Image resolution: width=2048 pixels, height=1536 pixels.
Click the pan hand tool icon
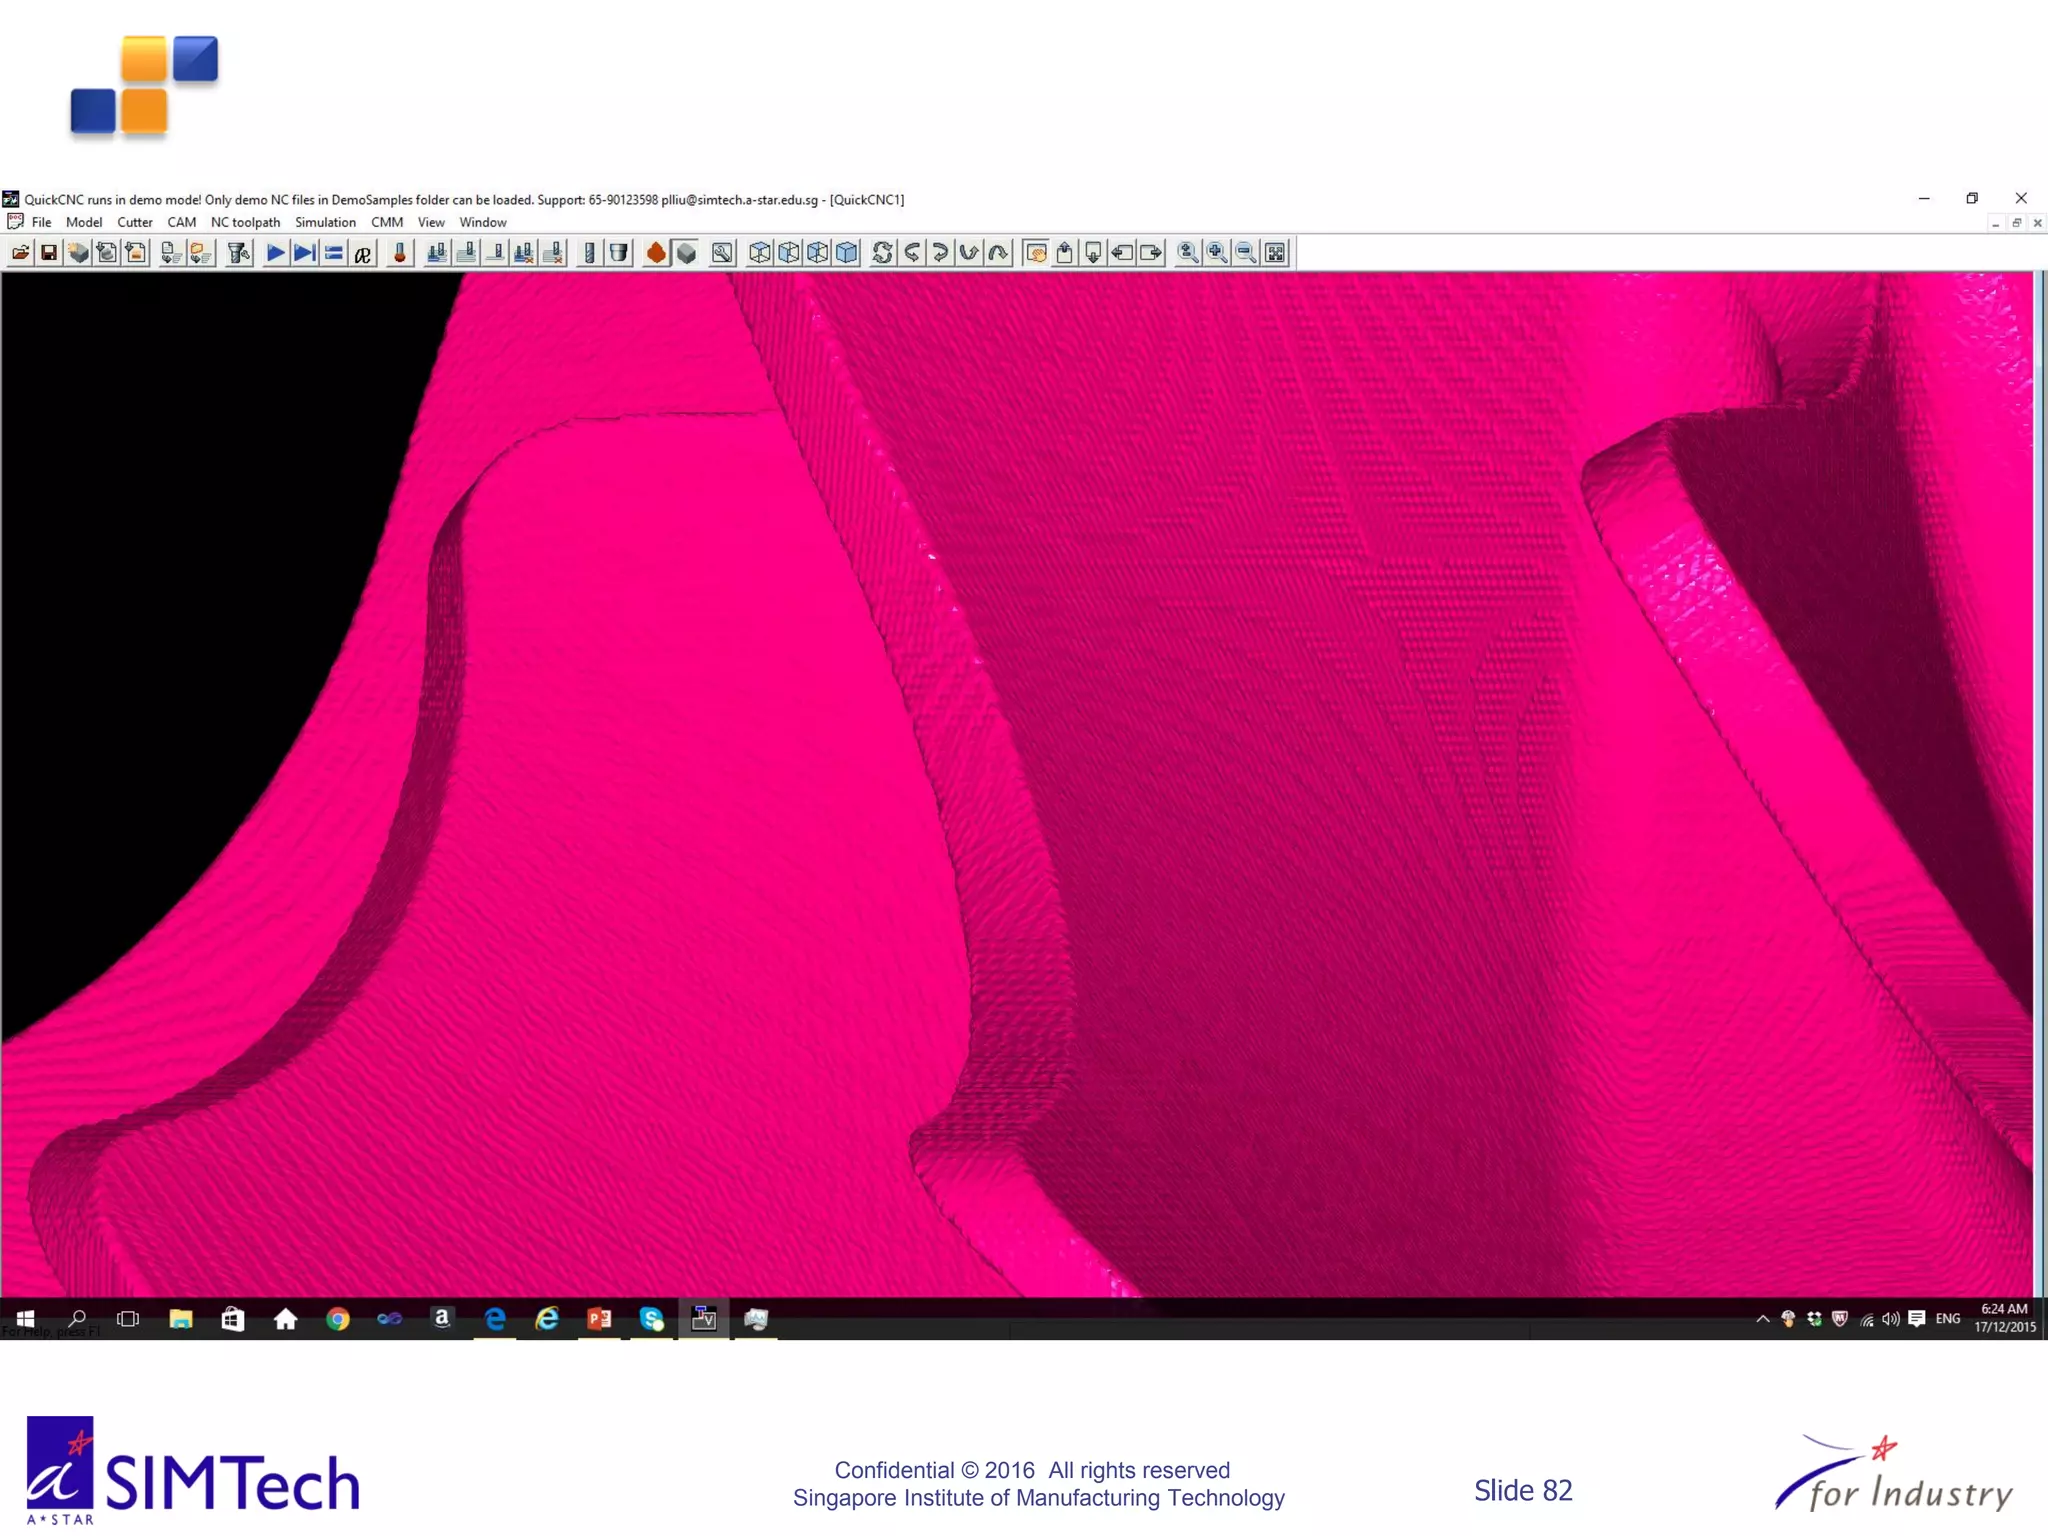point(1036,253)
